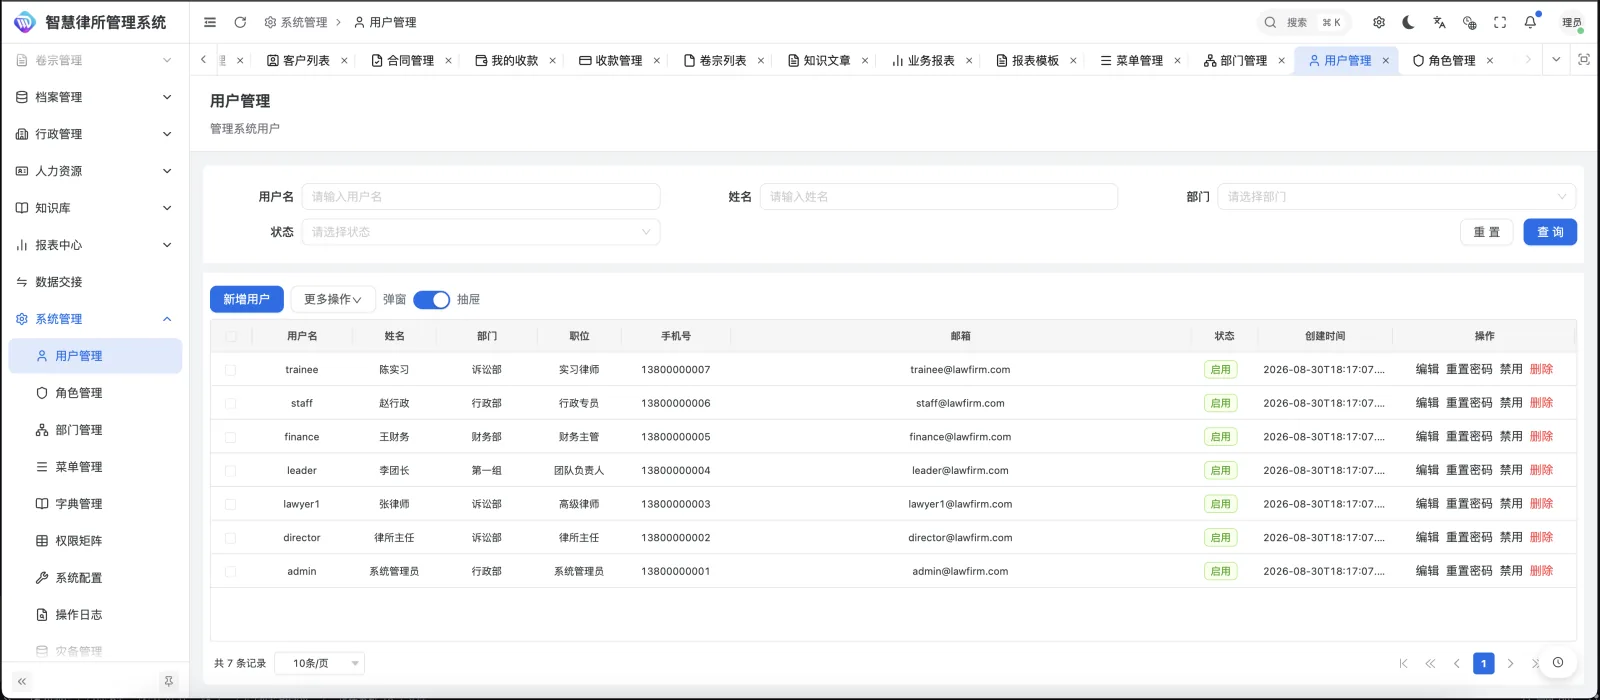The image size is (1600, 700).
Task: Check the leader row checkbox
Action: click(x=231, y=471)
